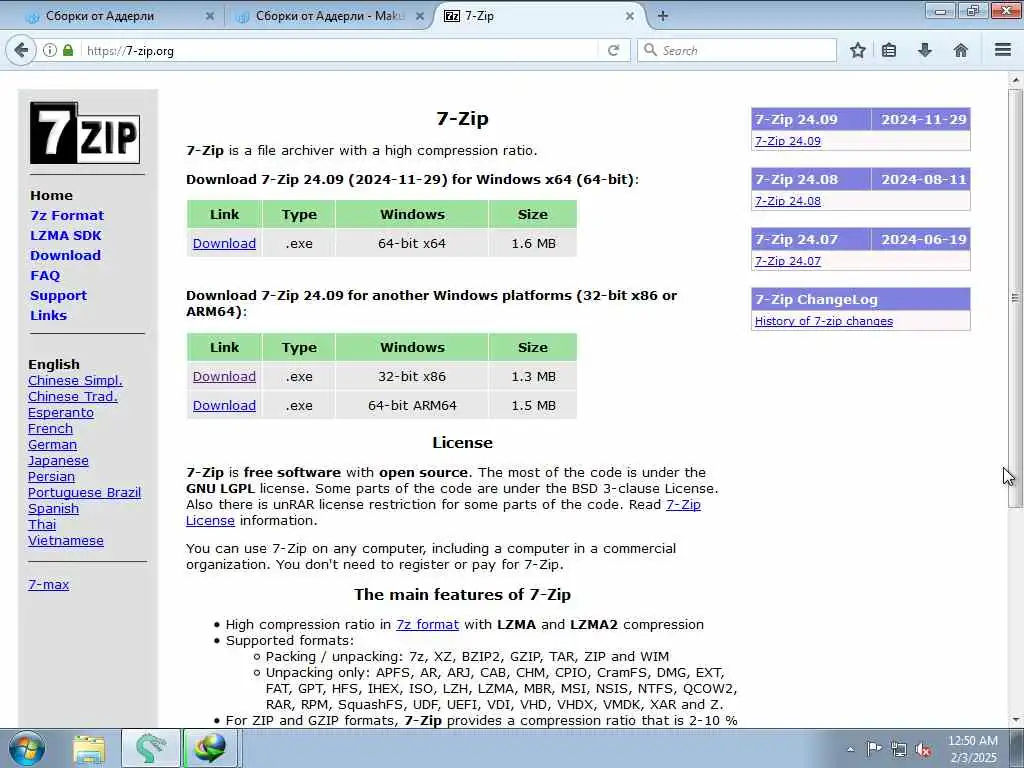Close the Сборки от Аддерли - Maku tab

coord(420,16)
